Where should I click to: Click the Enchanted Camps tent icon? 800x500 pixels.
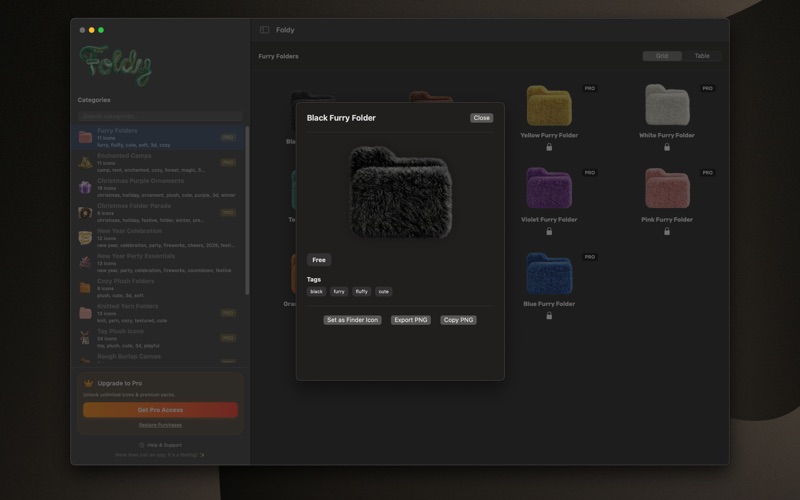click(x=85, y=162)
